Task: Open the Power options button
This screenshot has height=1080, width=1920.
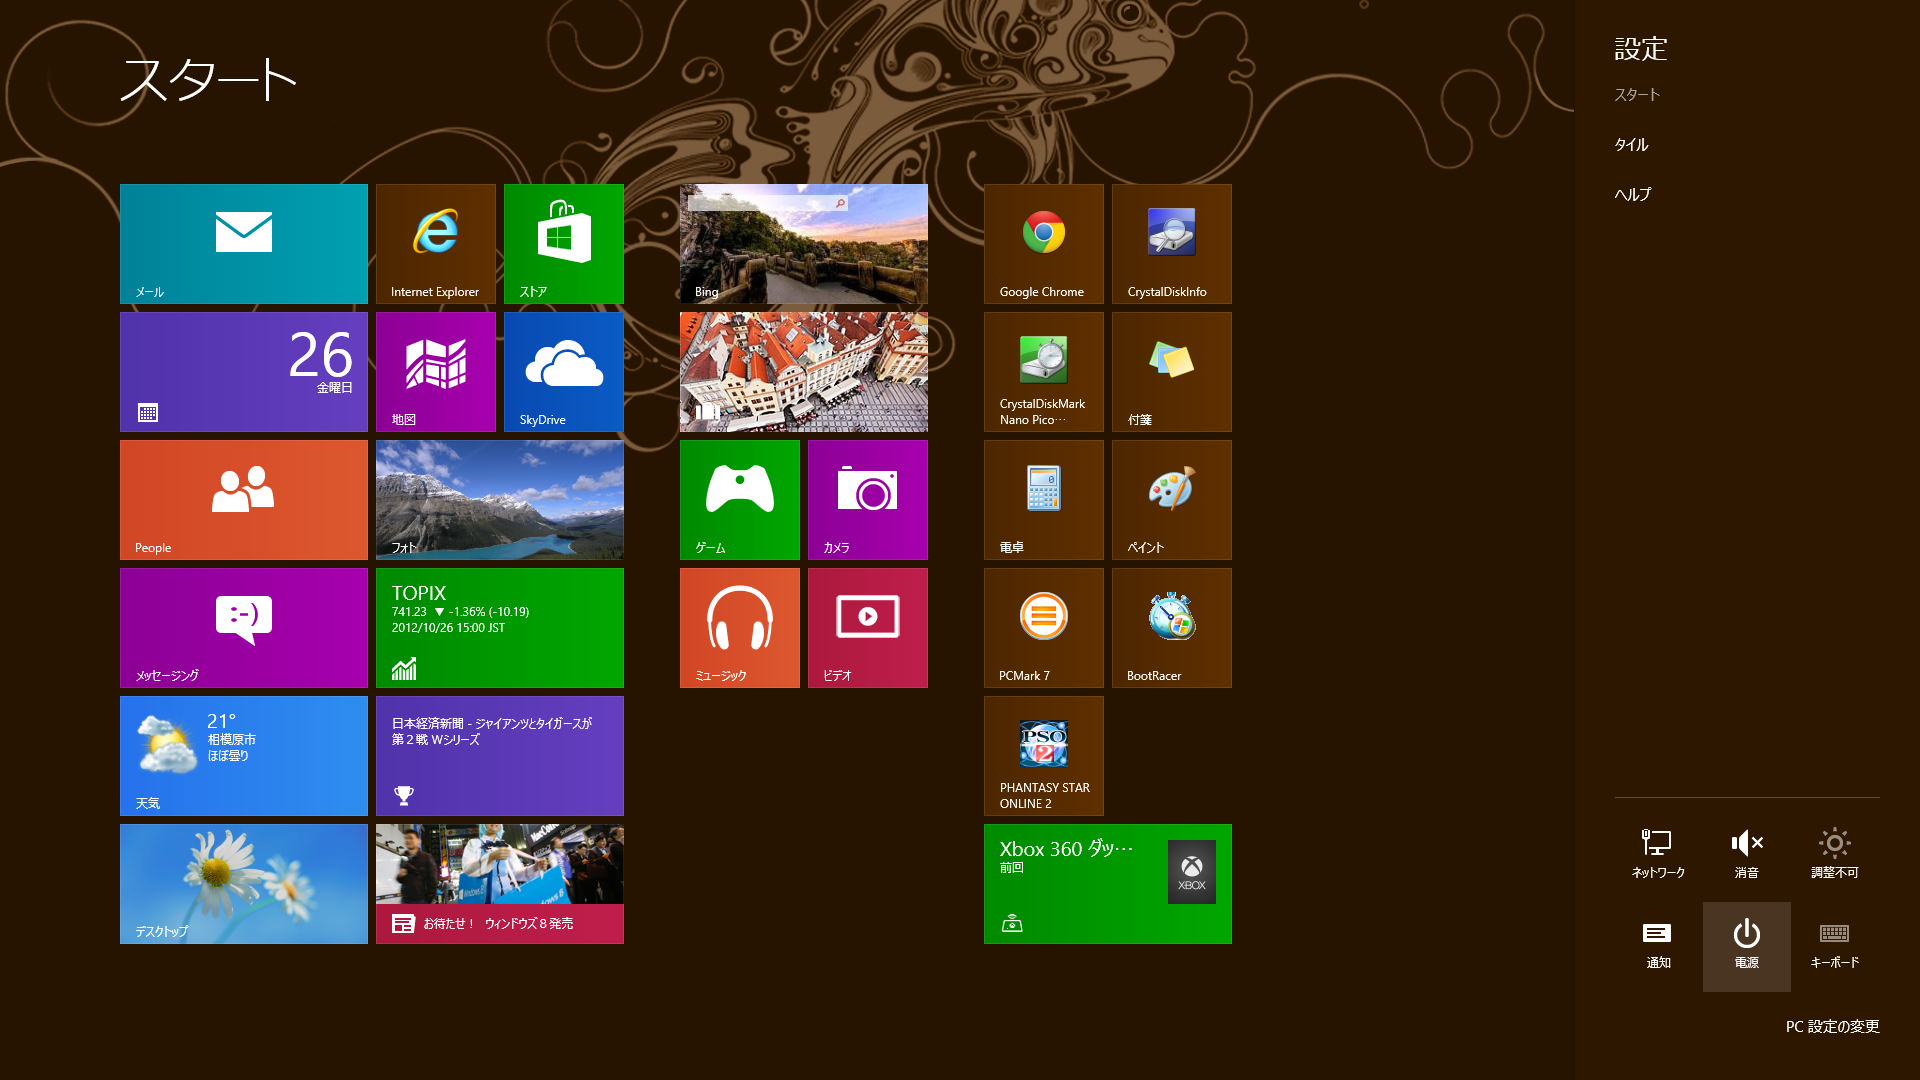Action: (1746, 945)
